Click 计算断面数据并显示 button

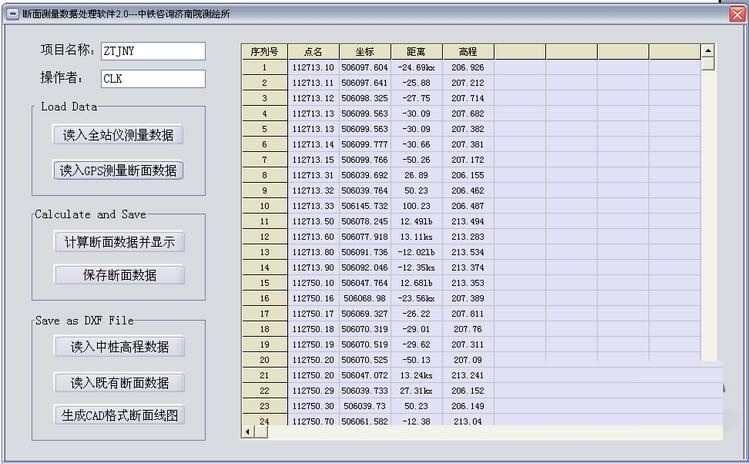click(119, 242)
